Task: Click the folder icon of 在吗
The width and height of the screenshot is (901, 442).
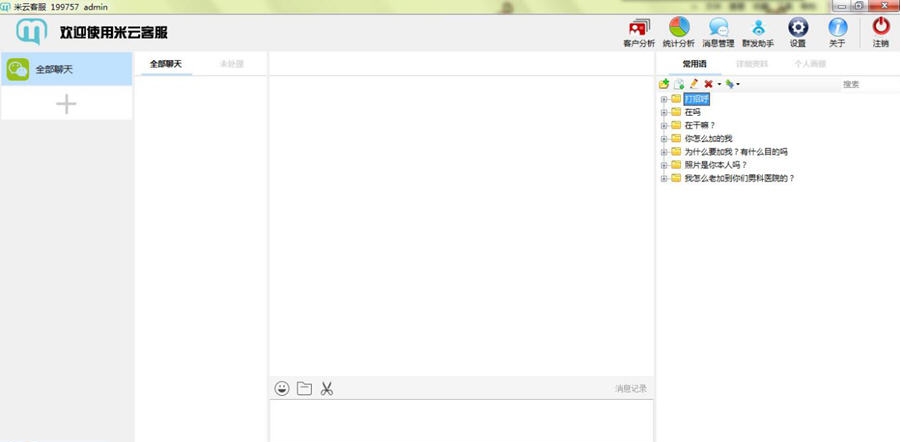Action: [x=676, y=112]
